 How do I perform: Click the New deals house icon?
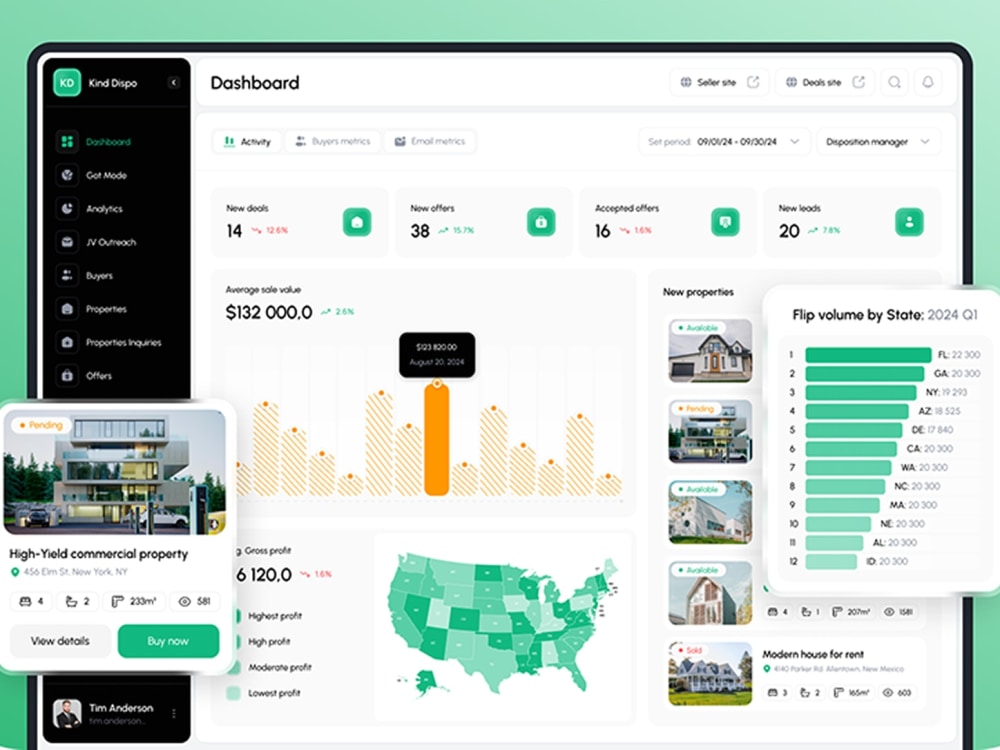[x=357, y=222]
